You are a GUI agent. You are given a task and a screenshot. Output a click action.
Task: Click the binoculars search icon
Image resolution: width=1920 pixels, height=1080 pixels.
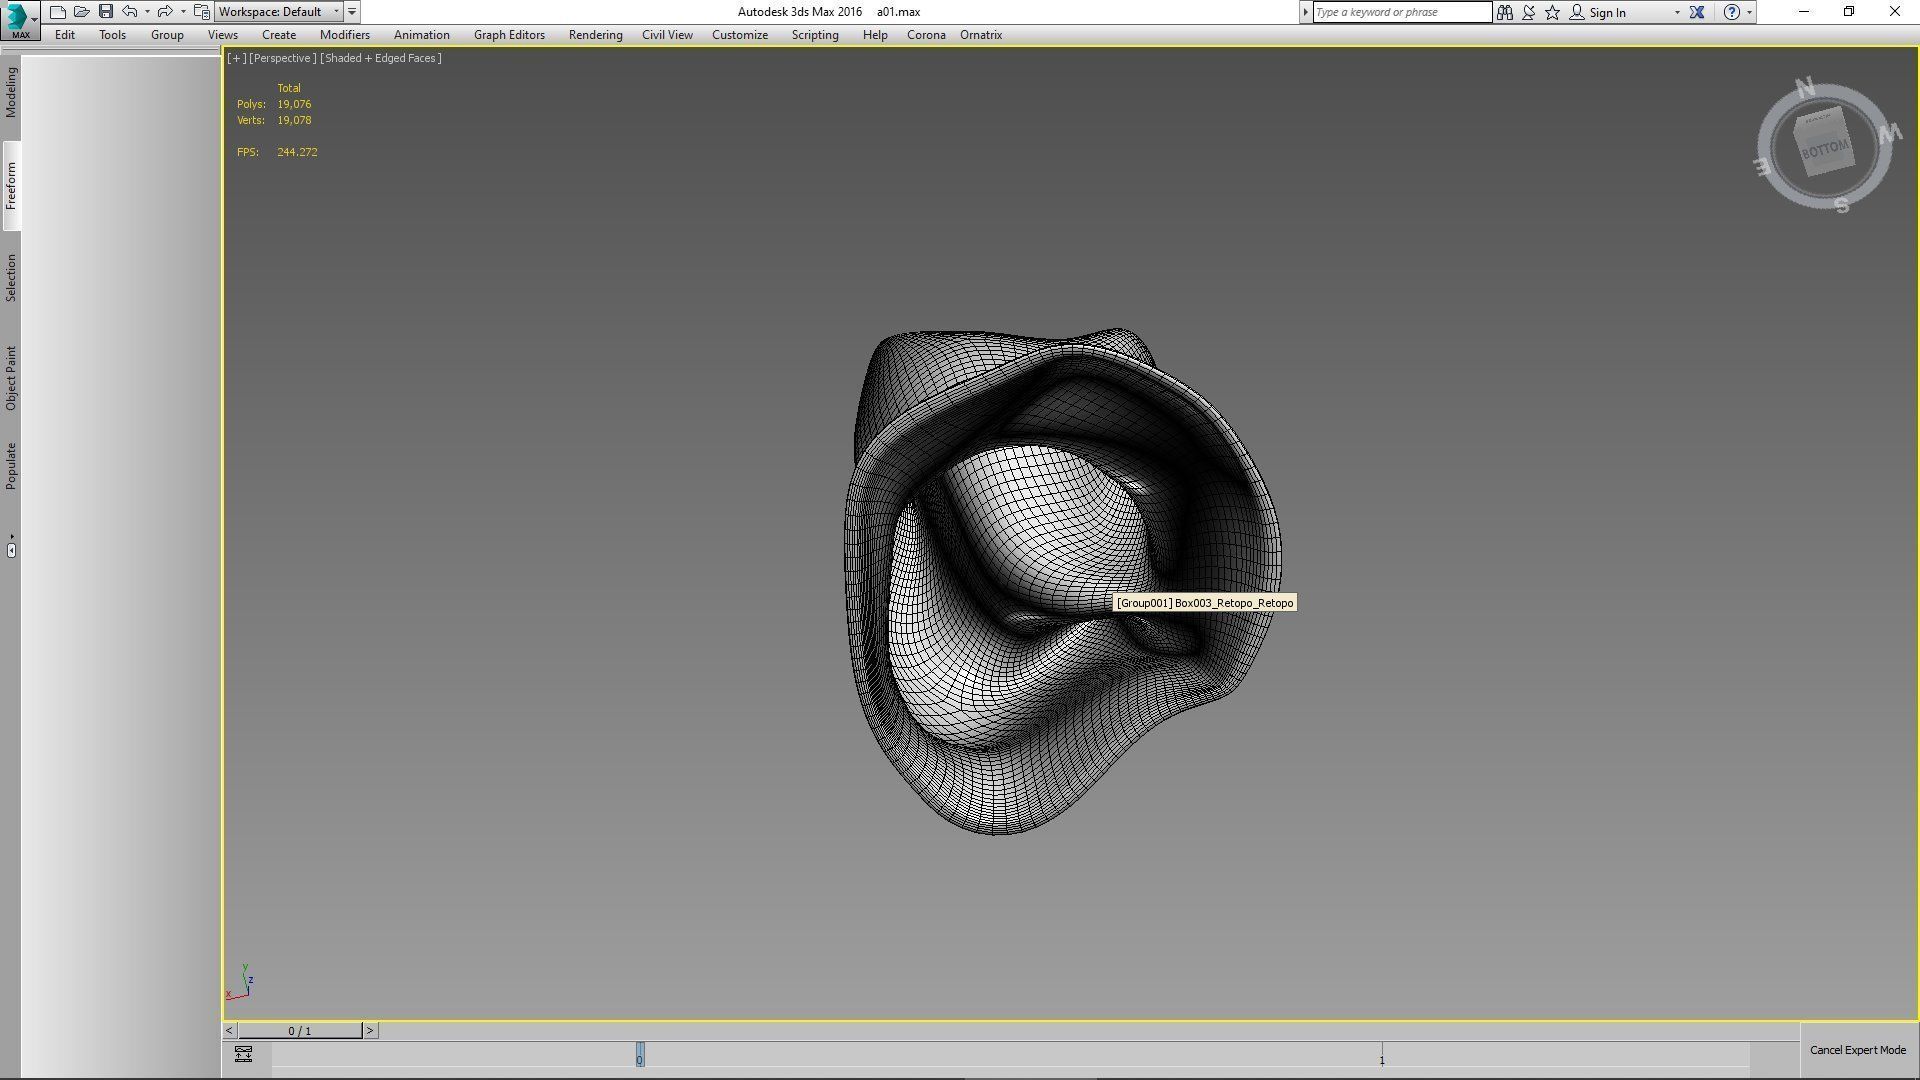tap(1504, 12)
